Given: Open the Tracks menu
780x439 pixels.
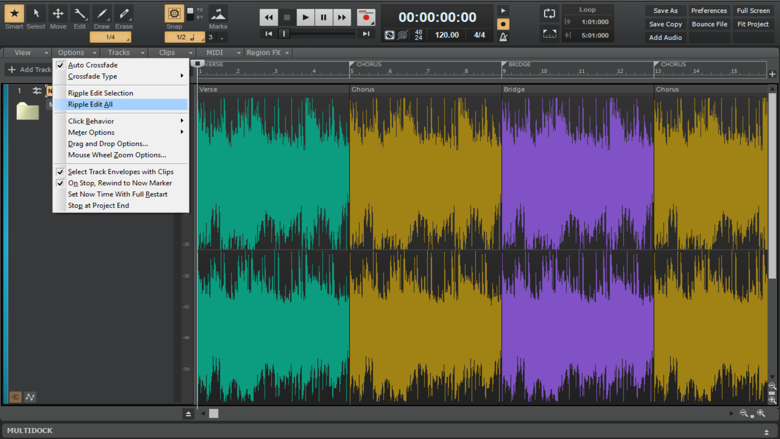Looking at the screenshot, I should click(x=121, y=52).
